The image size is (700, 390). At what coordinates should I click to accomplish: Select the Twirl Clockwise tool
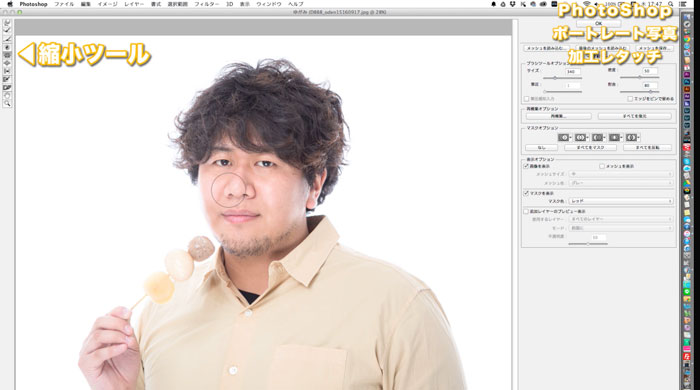click(x=7, y=47)
